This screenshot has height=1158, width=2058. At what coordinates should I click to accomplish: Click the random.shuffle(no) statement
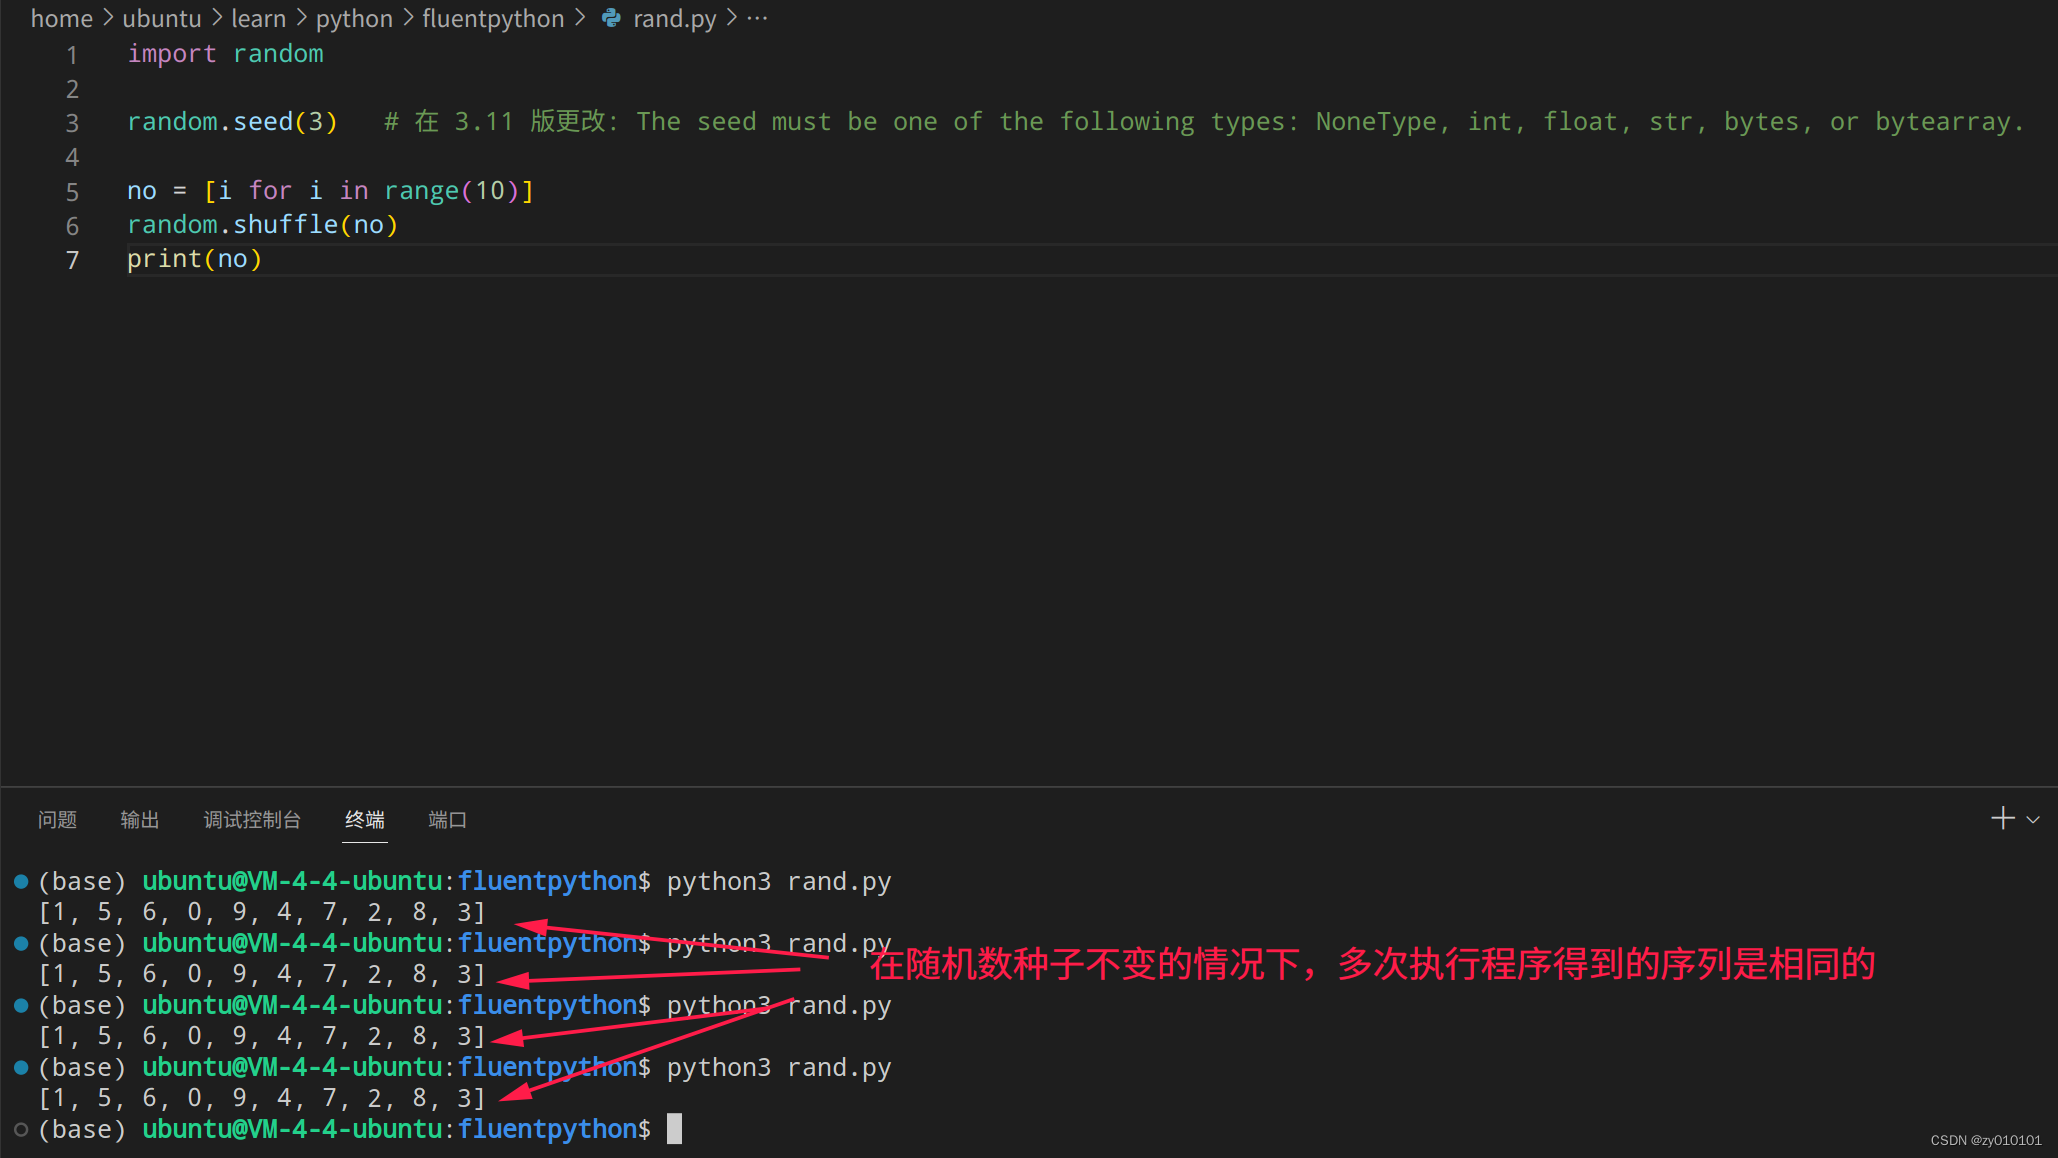263,224
